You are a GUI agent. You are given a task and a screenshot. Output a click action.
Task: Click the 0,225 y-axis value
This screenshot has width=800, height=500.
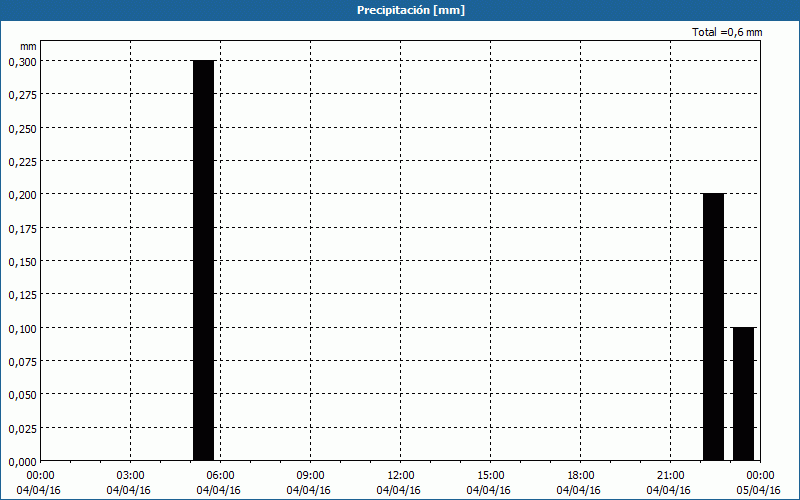[x=22, y=162]
